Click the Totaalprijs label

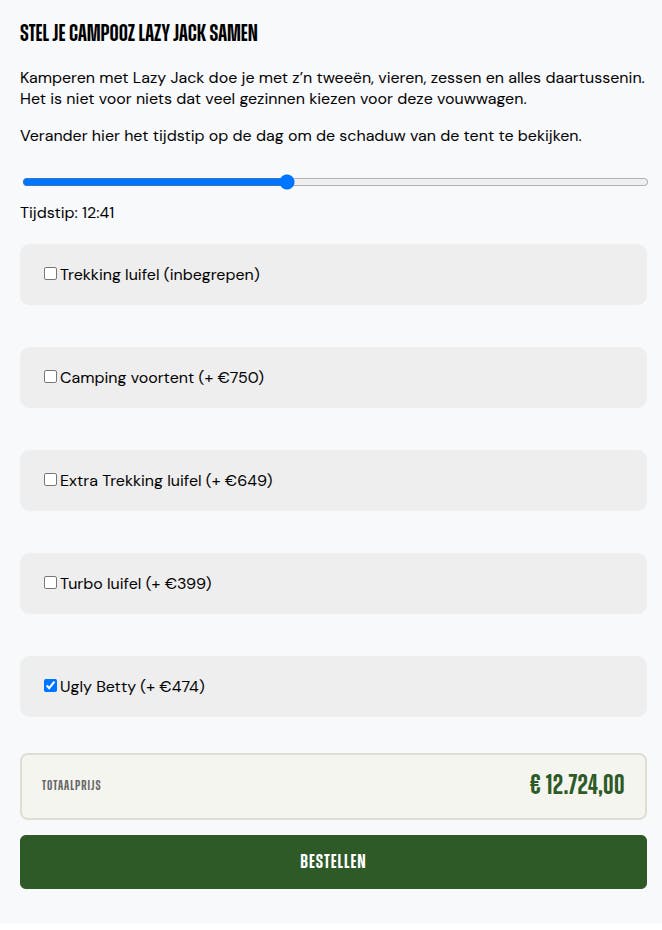pos(71,785)
